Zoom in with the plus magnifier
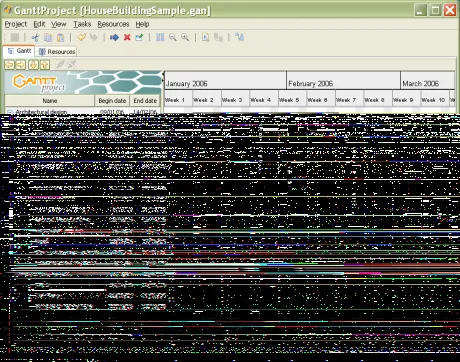 (x=185, y=37)
